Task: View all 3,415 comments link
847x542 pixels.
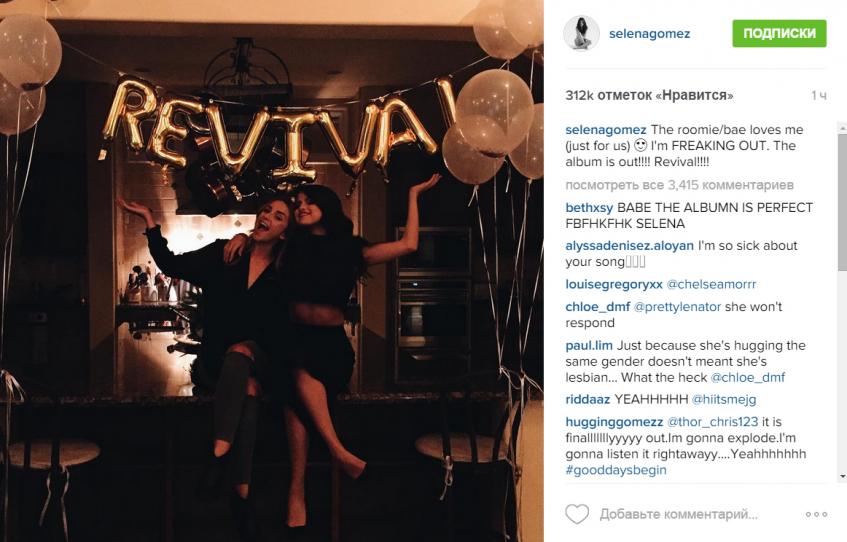Action: tap(679, 185)
